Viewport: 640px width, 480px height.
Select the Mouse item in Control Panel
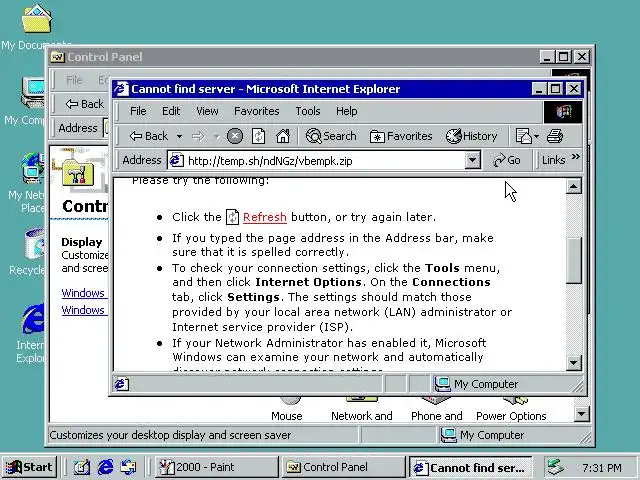(287, 416)
